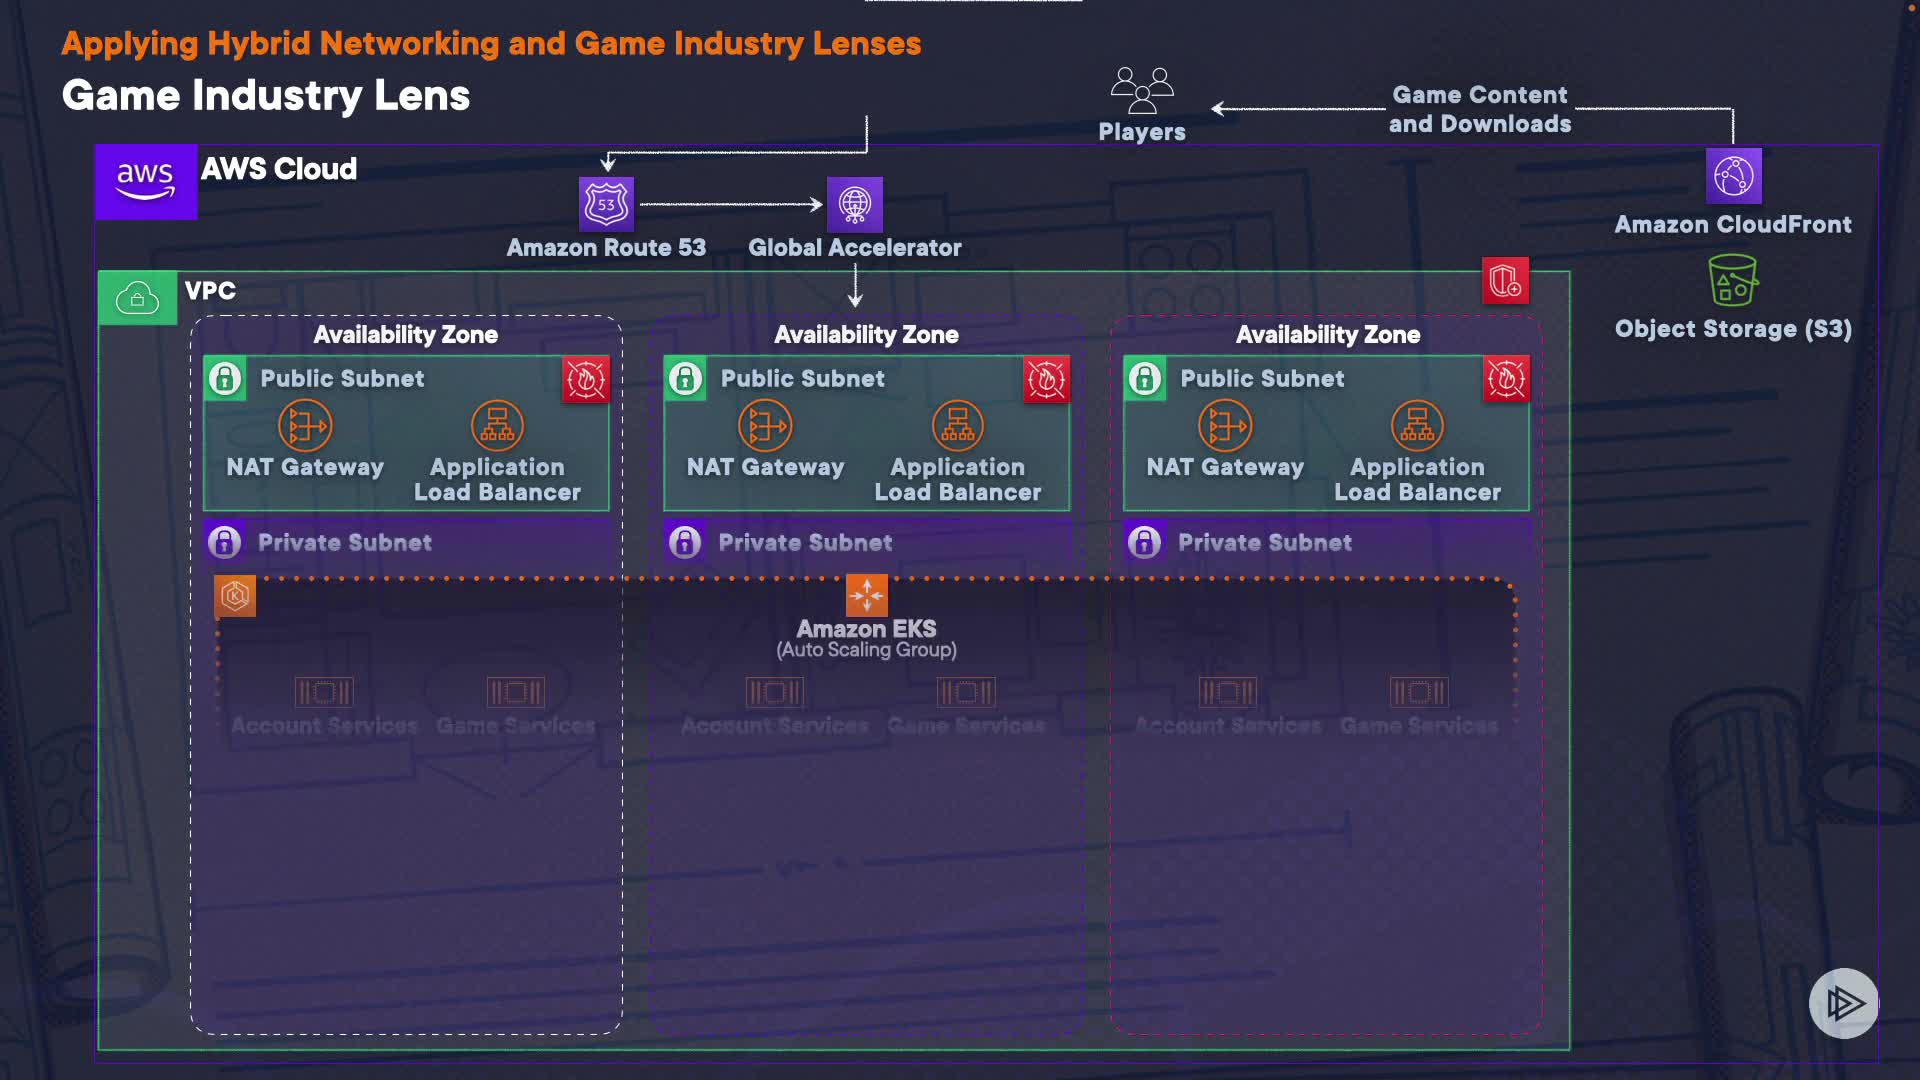Click the S3 Object Storage bucket icon
This screenshot has width=1920, height=1080.
point(1732,280)
